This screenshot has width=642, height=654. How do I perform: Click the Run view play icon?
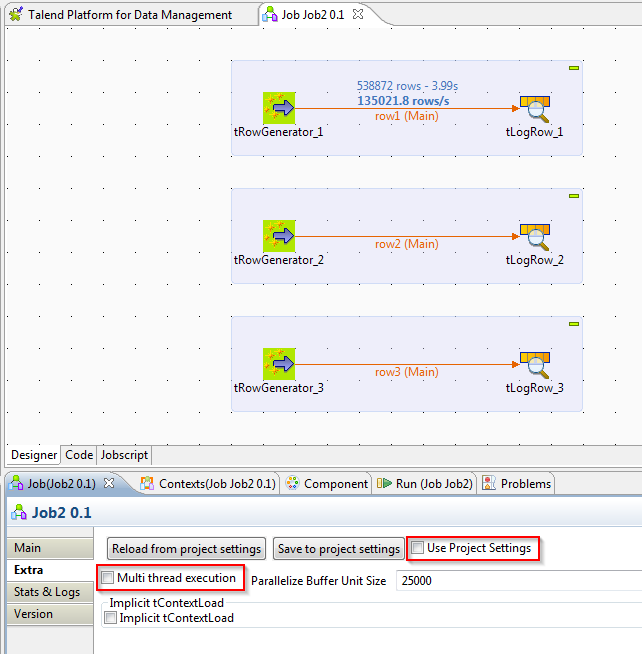click(384, 483)
